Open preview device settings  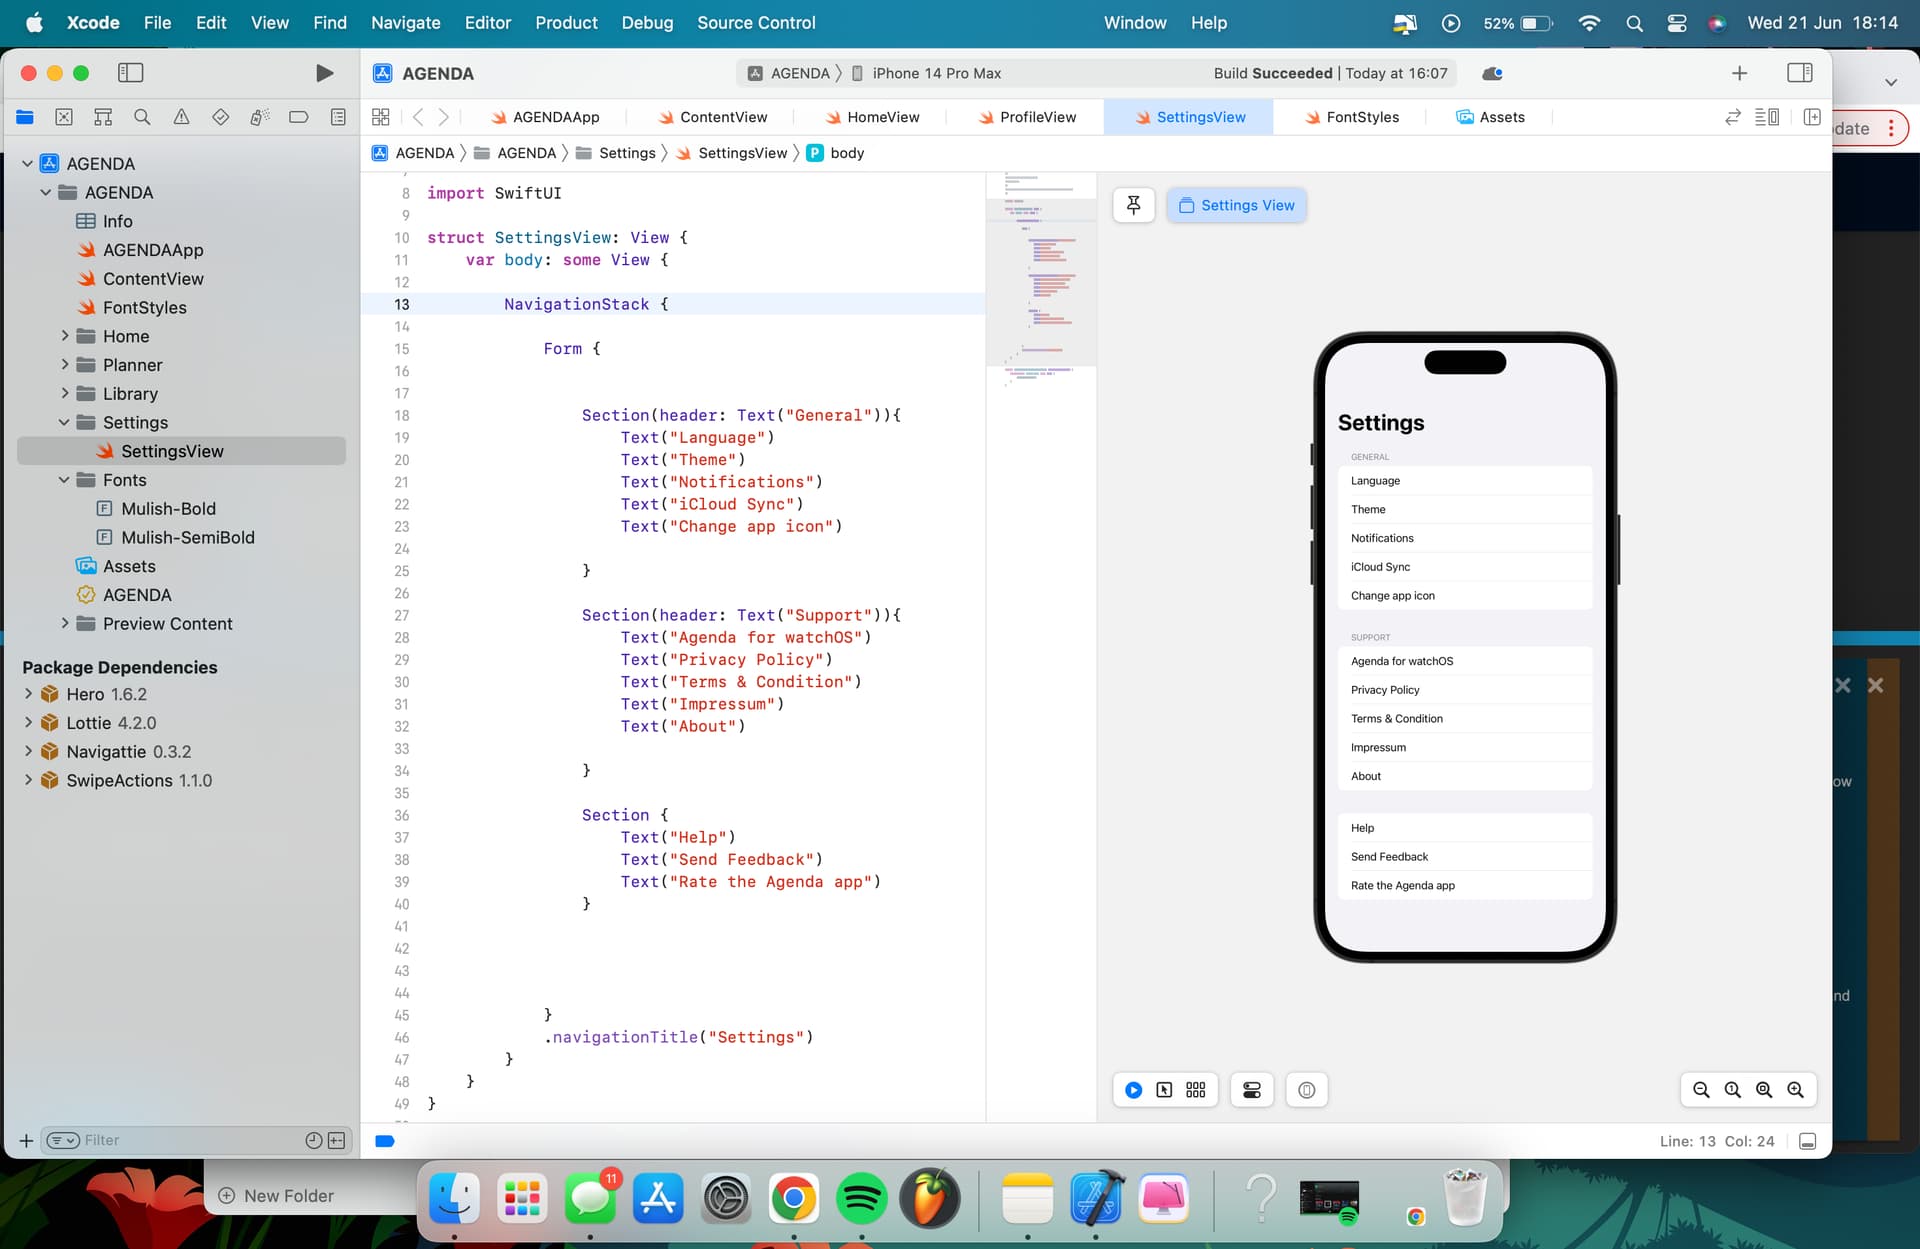point(1252,1090)
